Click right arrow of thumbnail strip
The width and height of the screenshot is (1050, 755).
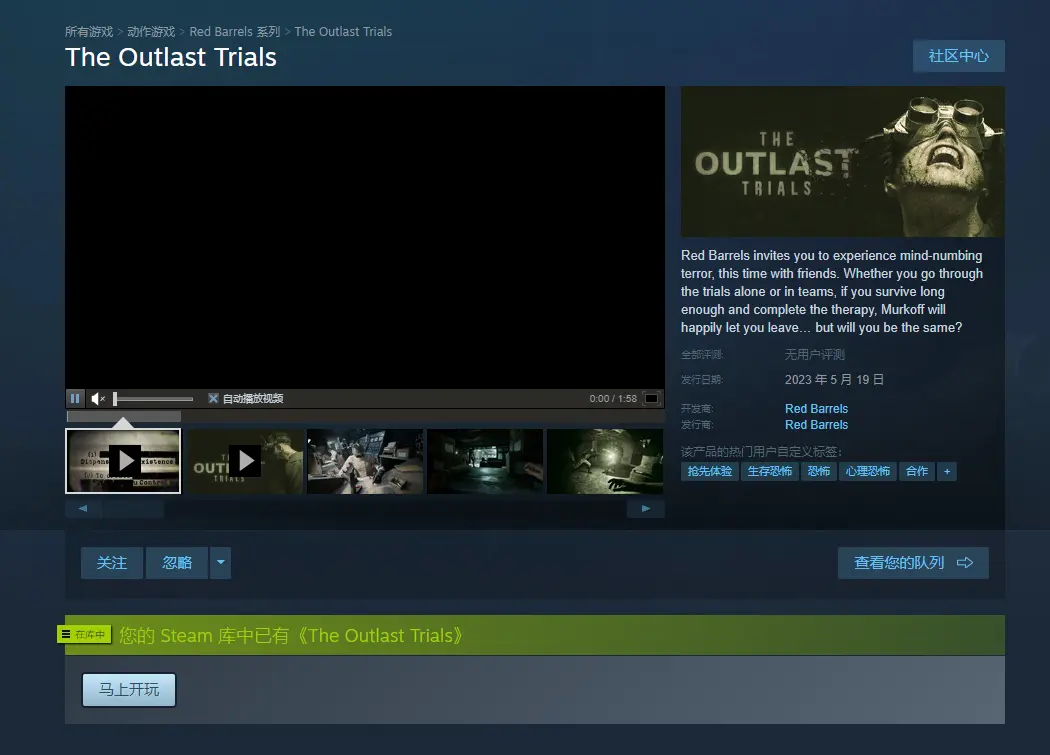point(646,508)
